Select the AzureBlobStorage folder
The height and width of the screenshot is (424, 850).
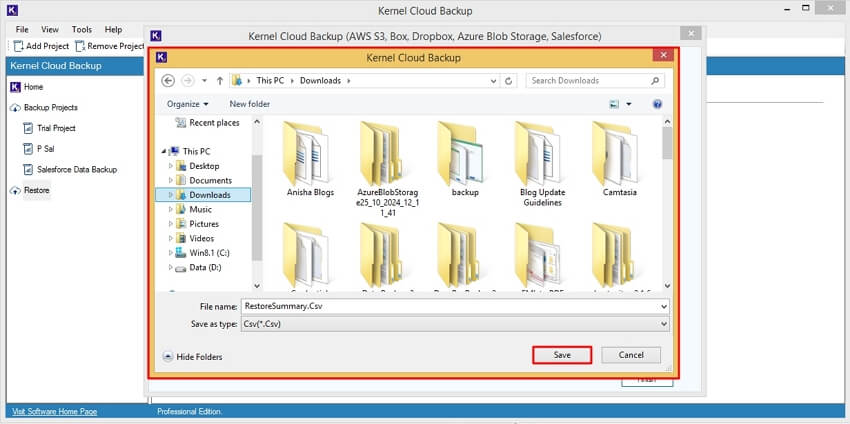click(388, 168)
